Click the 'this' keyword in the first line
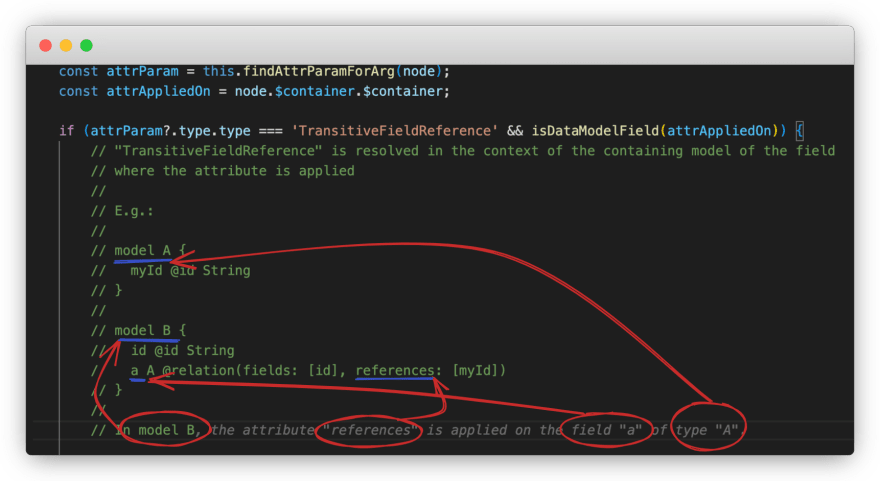 click(x=218, y=71)
